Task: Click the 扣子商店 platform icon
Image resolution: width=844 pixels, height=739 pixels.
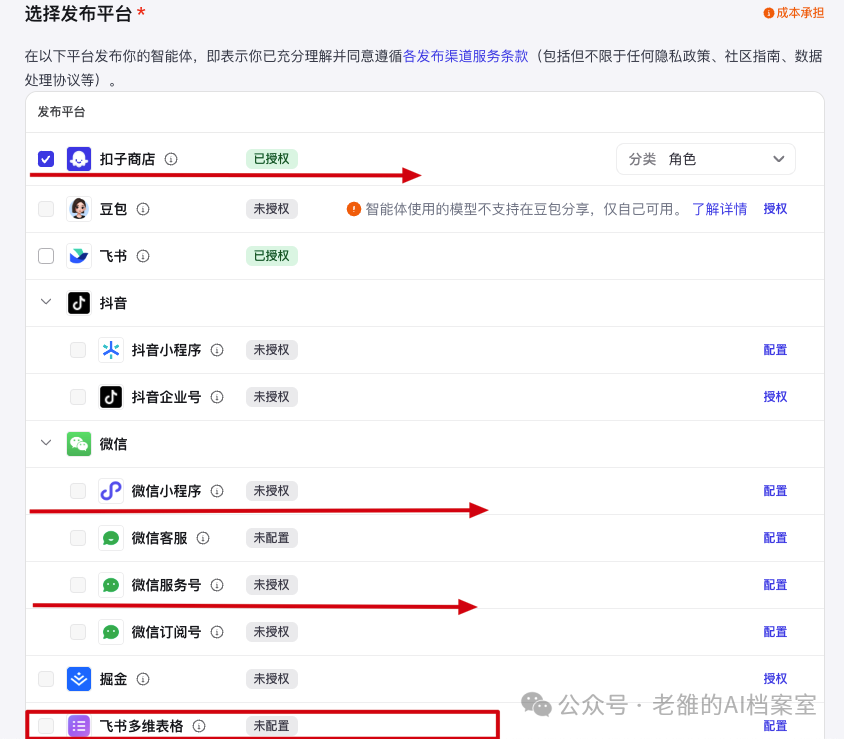Action: pyautogui.click(x=79, y=159)
